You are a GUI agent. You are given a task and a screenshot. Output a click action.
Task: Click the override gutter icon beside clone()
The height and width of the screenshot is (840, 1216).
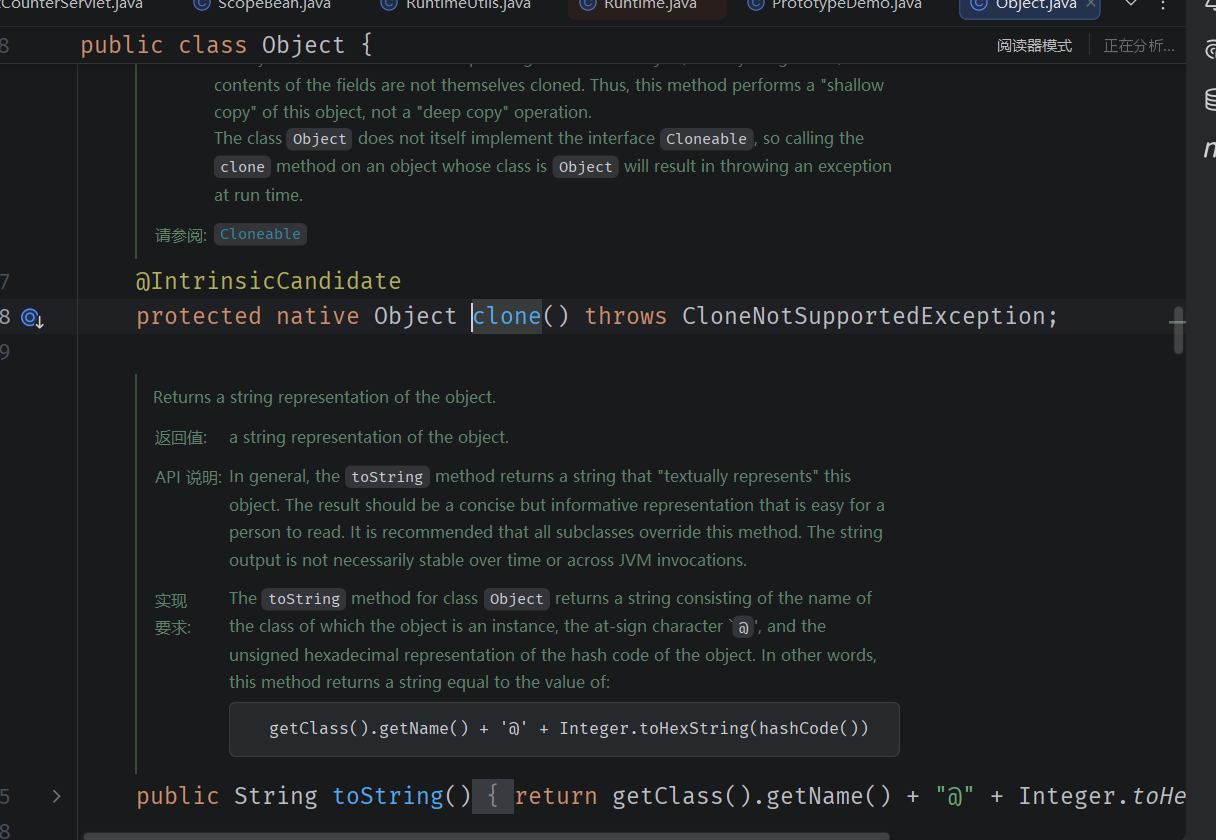coord(32,318)
